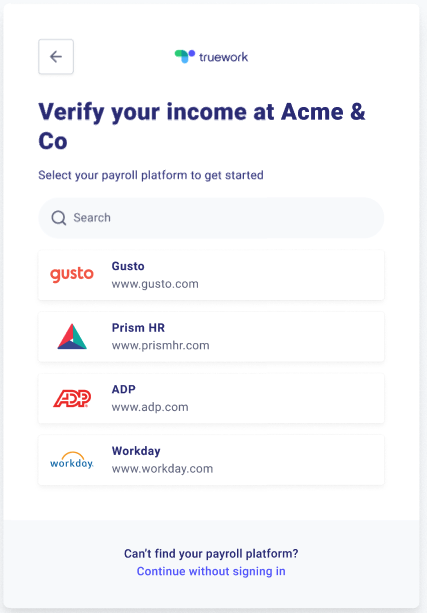Click the www.adp.com URL text
The image size is (427, 613).
pos(150,407)
